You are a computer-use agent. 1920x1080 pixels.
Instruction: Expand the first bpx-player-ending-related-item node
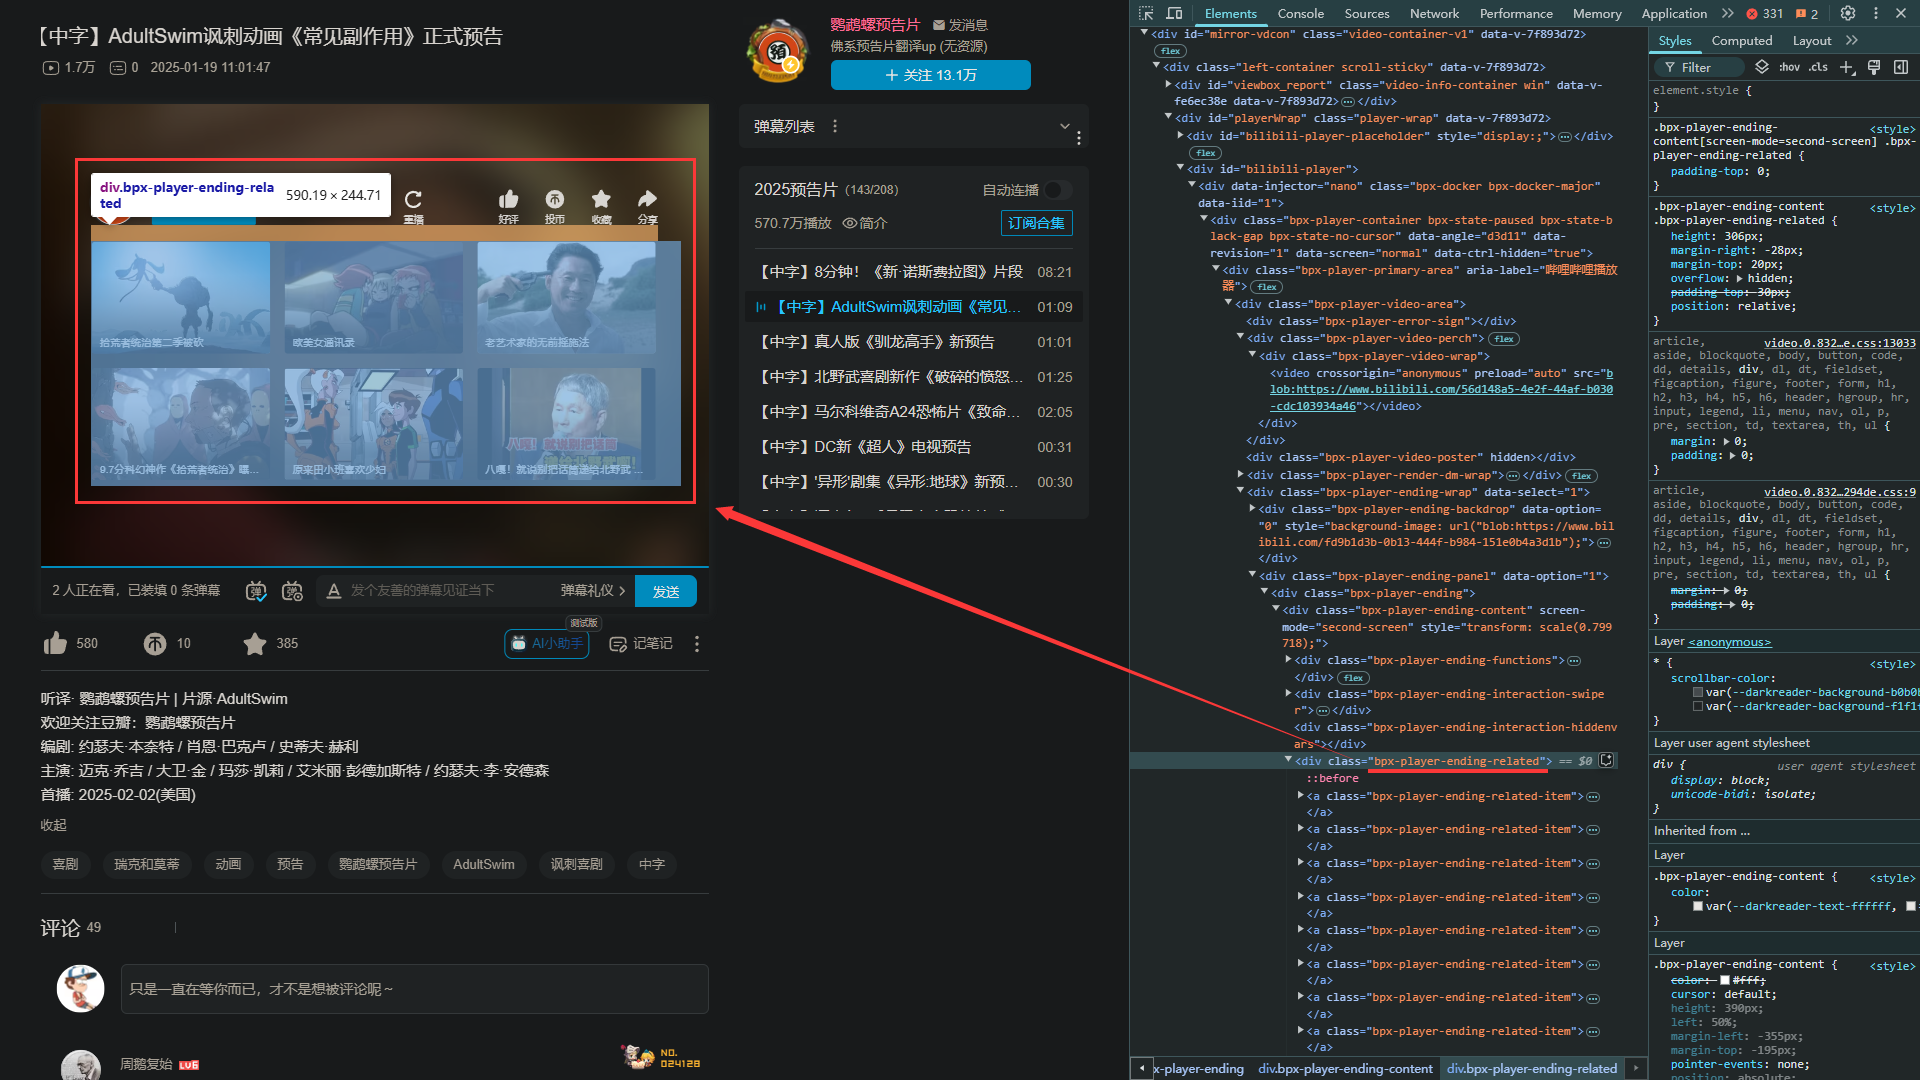(1300, 796)
